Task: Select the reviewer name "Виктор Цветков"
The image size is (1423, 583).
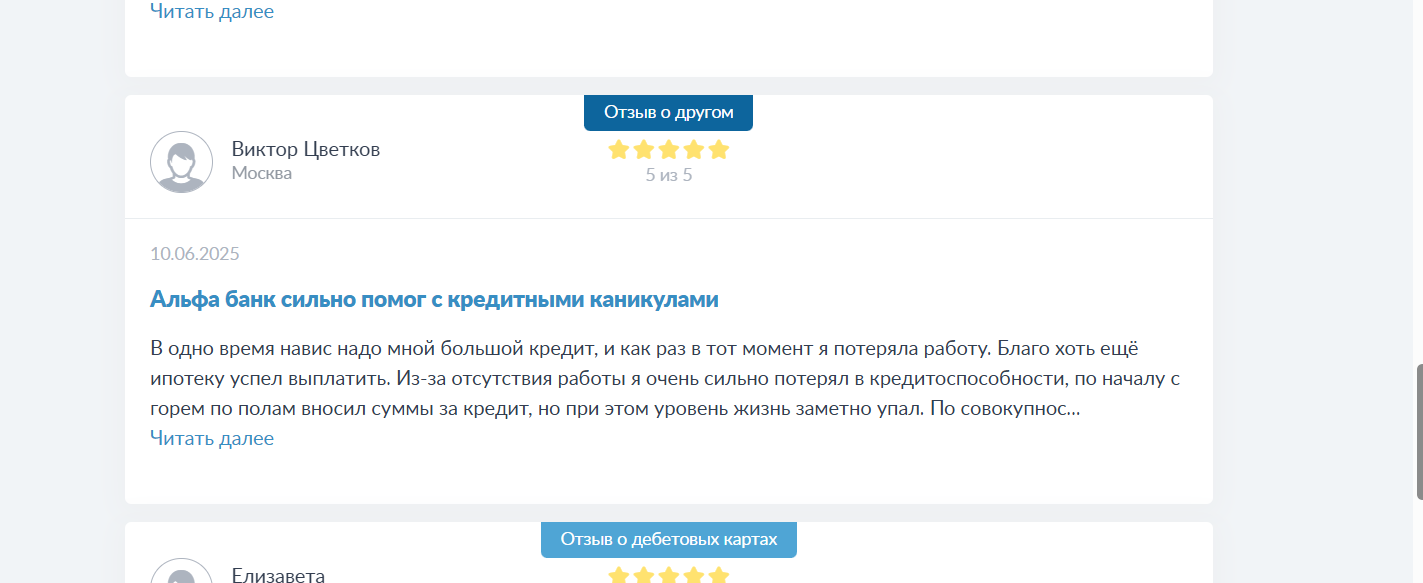Action: [x=306, y=149]
